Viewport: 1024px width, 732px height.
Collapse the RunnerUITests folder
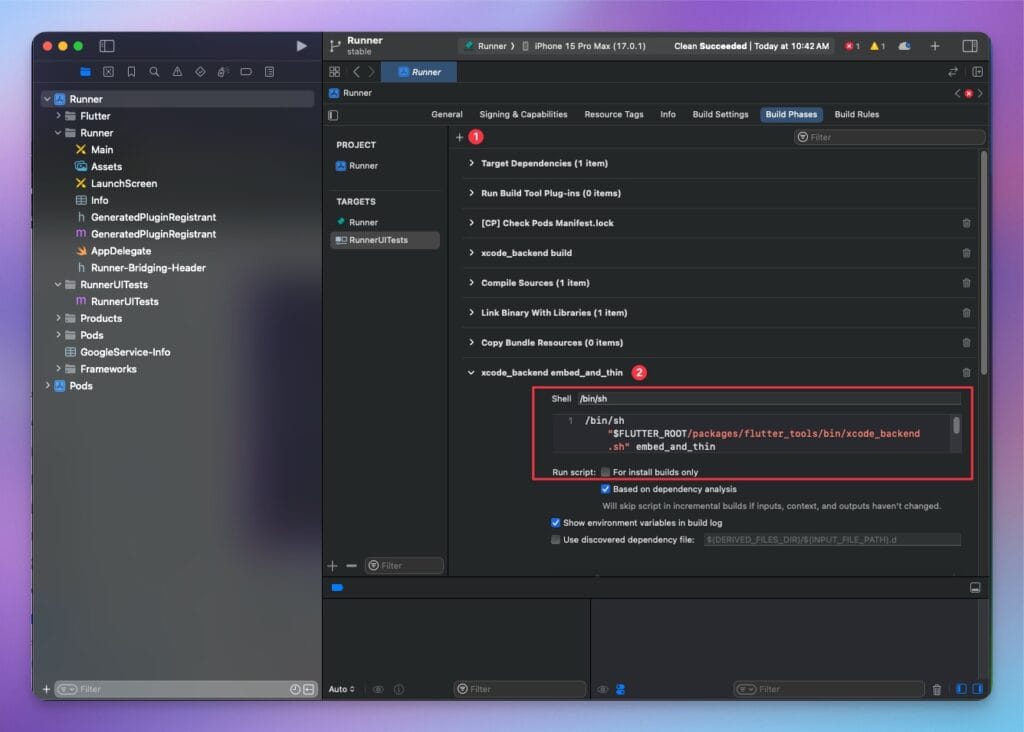pos(58,285)
